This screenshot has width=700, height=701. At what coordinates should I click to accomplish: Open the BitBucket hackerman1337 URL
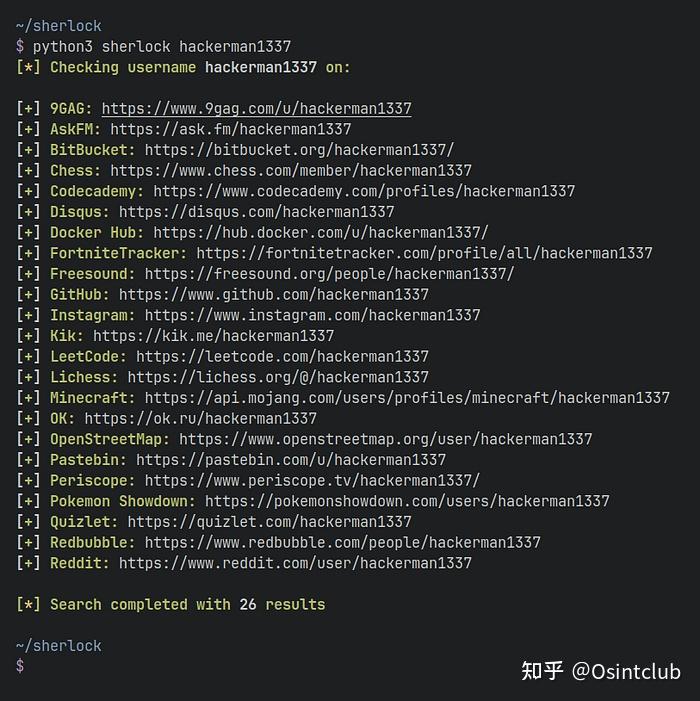point(299,150)
